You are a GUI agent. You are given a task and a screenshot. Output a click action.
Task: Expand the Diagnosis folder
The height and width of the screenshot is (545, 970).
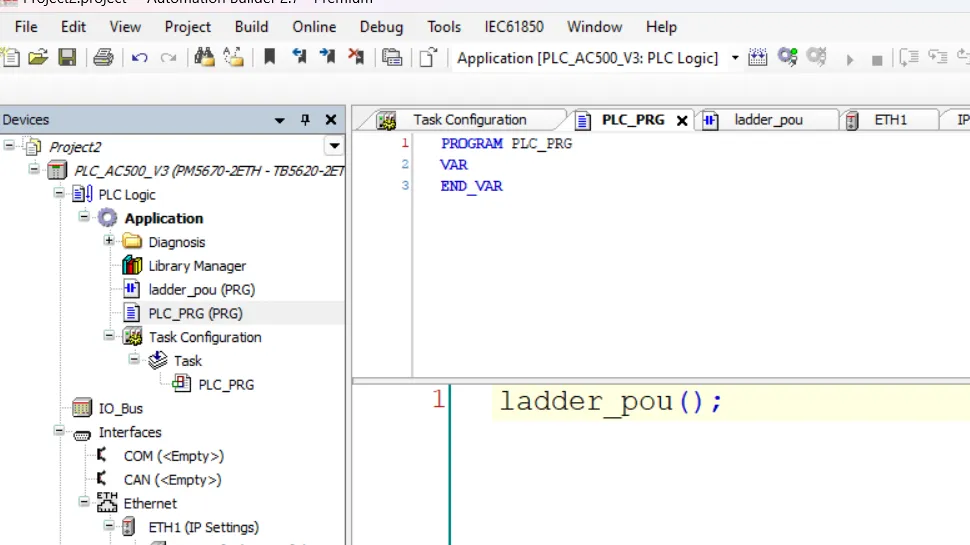pos(109,241)
